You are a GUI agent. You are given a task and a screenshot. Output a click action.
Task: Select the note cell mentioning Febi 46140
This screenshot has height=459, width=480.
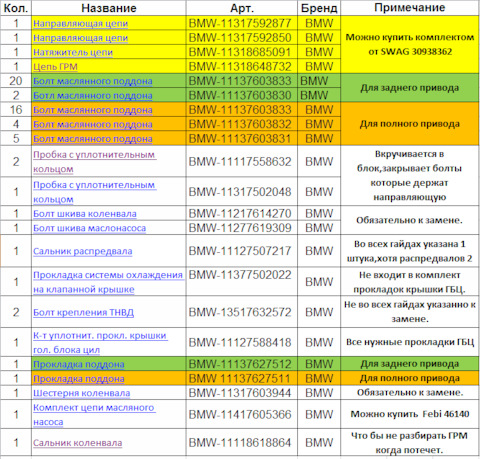[x=410, y=414]
